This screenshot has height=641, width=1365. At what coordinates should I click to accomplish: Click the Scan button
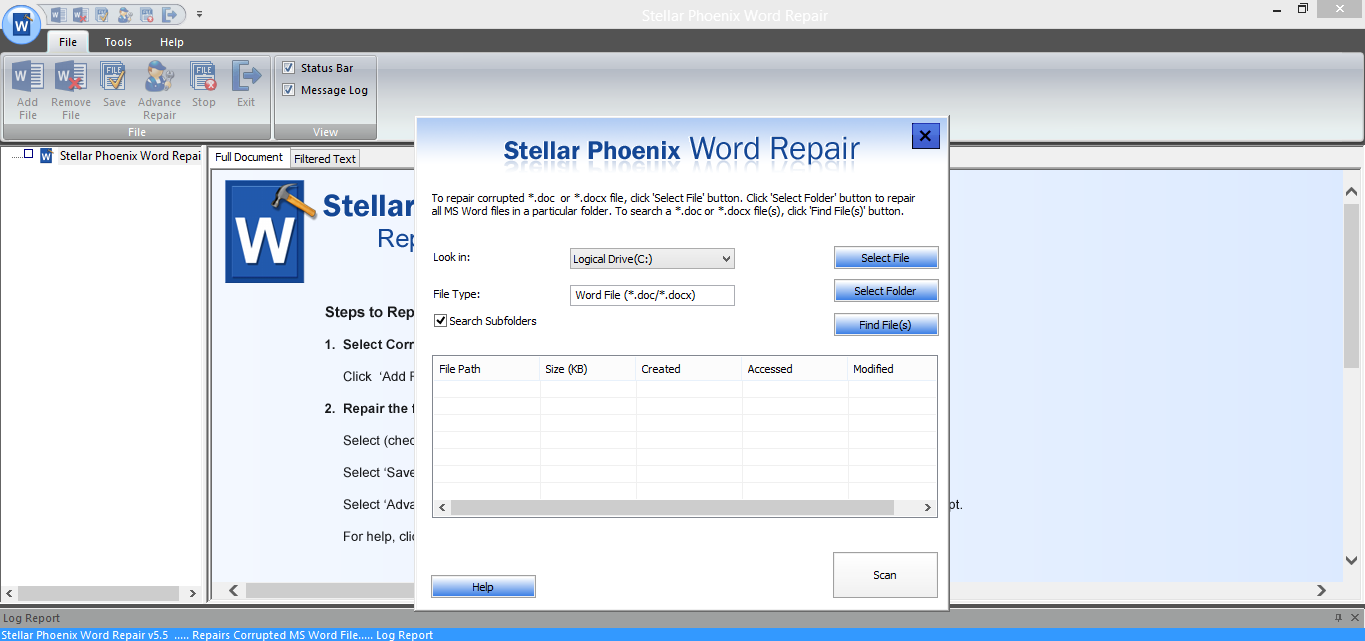click(885, 575)
